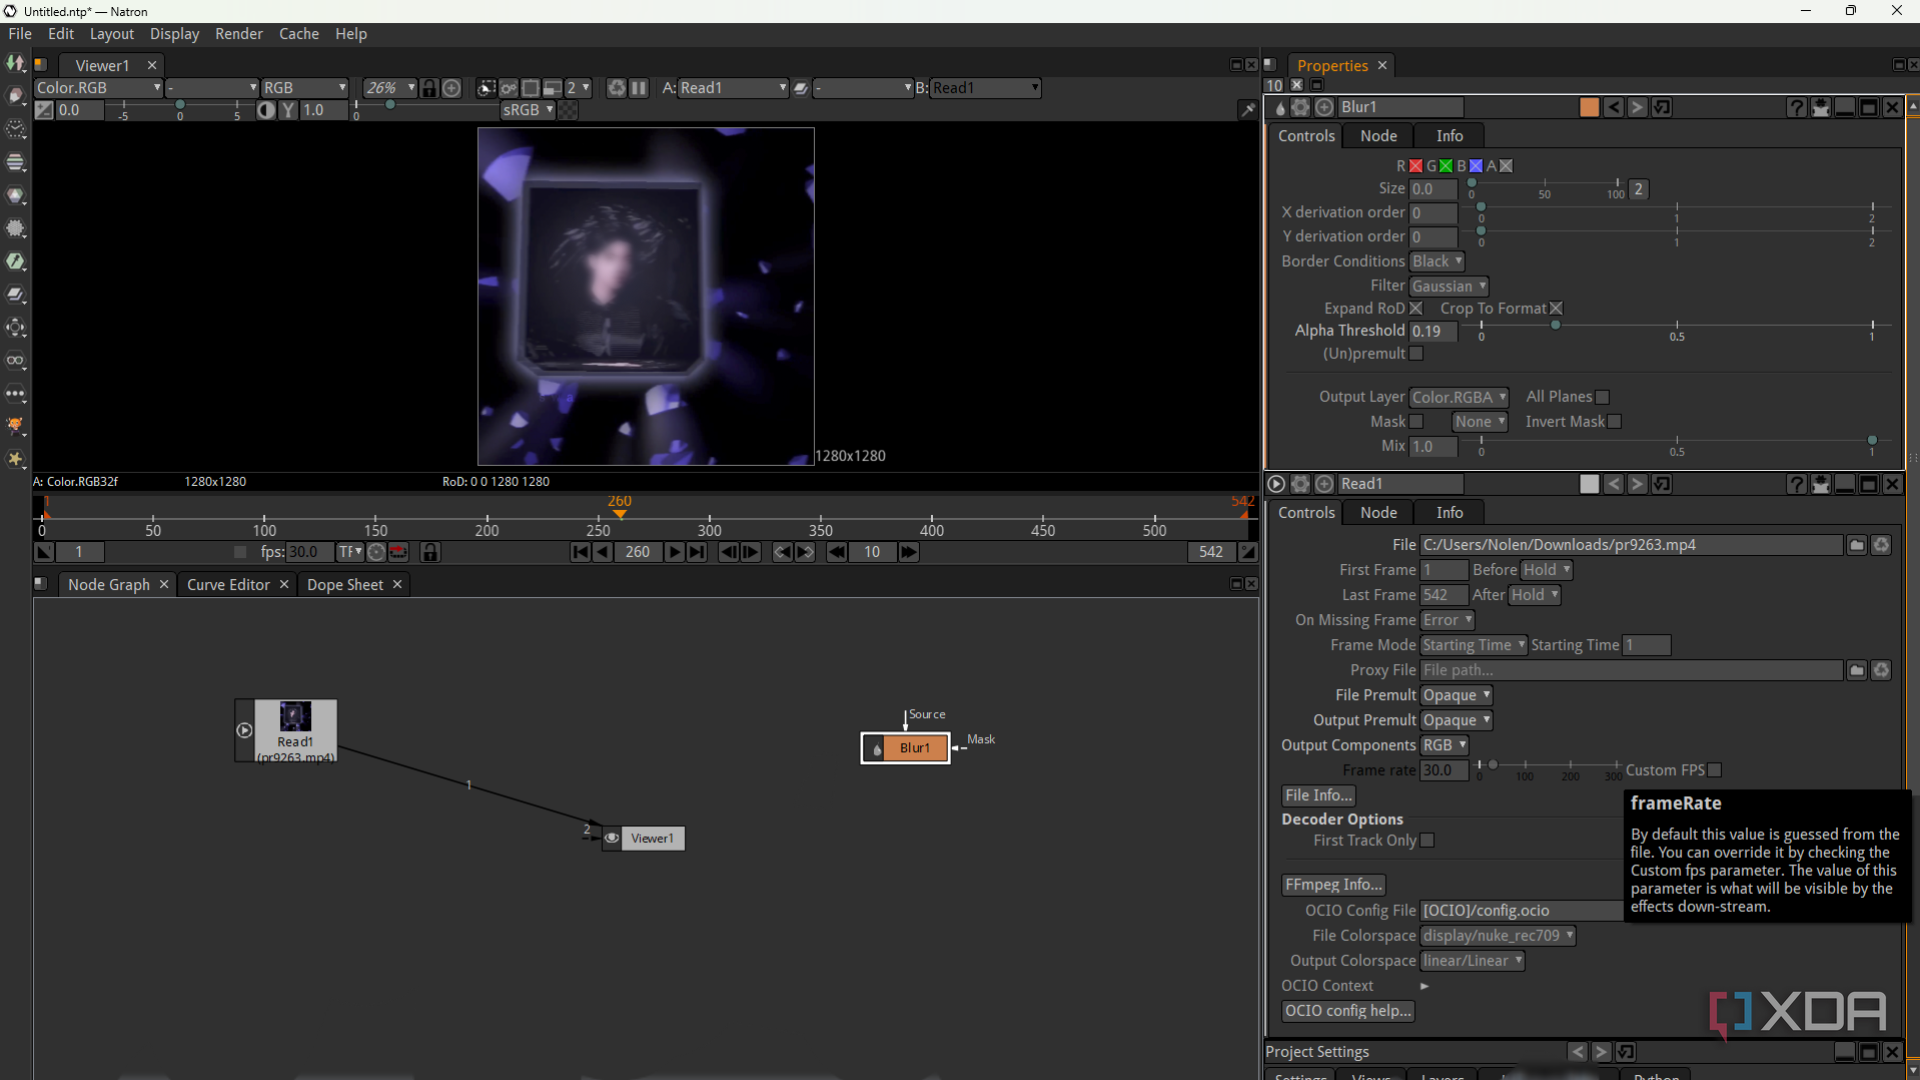Go to last frame button in timeline
Image resolution: width=1920 pixels, height=1080 pixels.
coord(697,552)
